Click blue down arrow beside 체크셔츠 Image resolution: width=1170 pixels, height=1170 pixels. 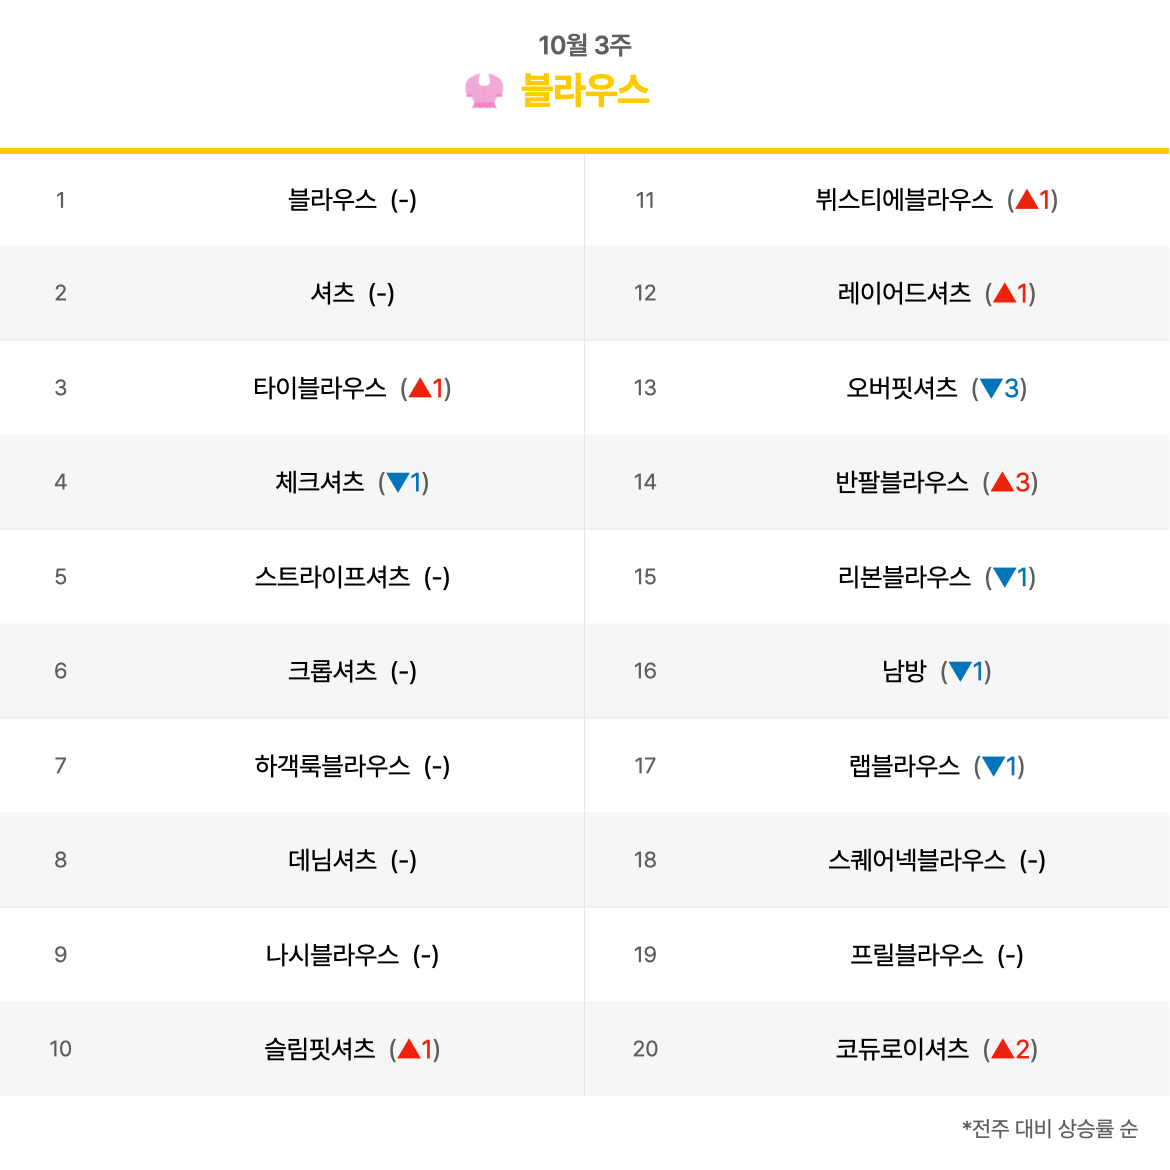398,483
